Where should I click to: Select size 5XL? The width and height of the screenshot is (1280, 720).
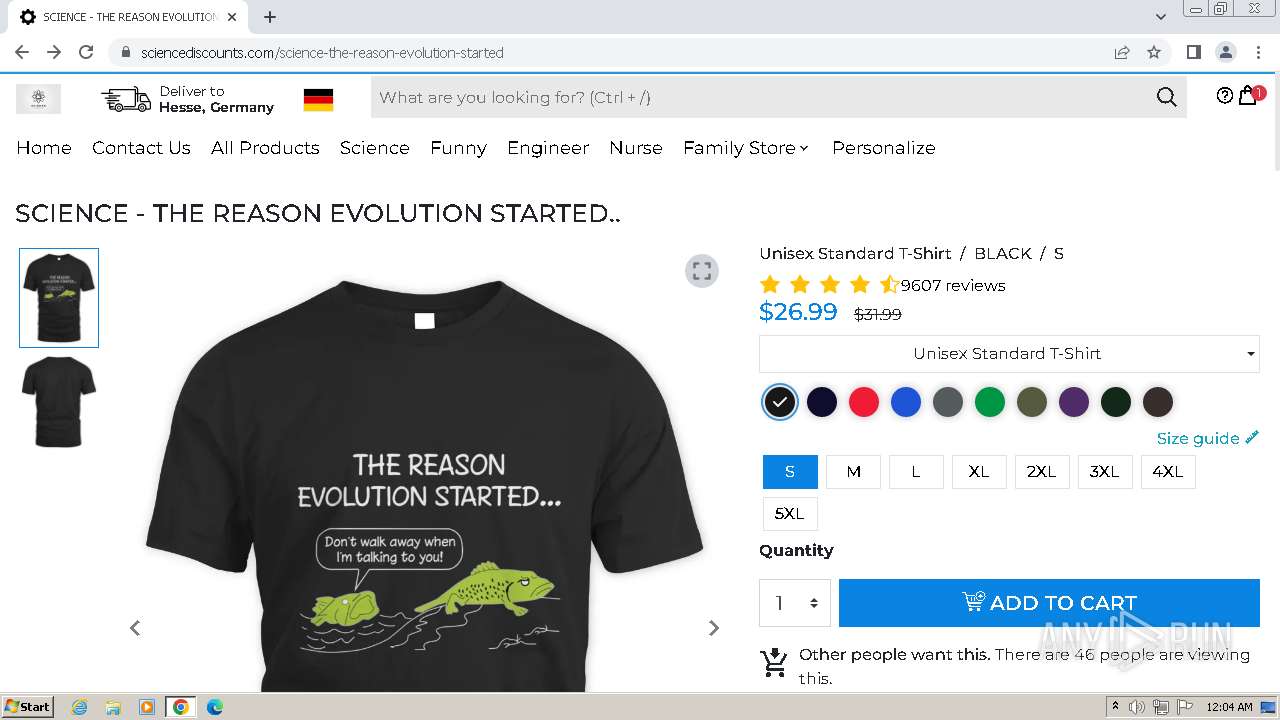tap(790, 514)
